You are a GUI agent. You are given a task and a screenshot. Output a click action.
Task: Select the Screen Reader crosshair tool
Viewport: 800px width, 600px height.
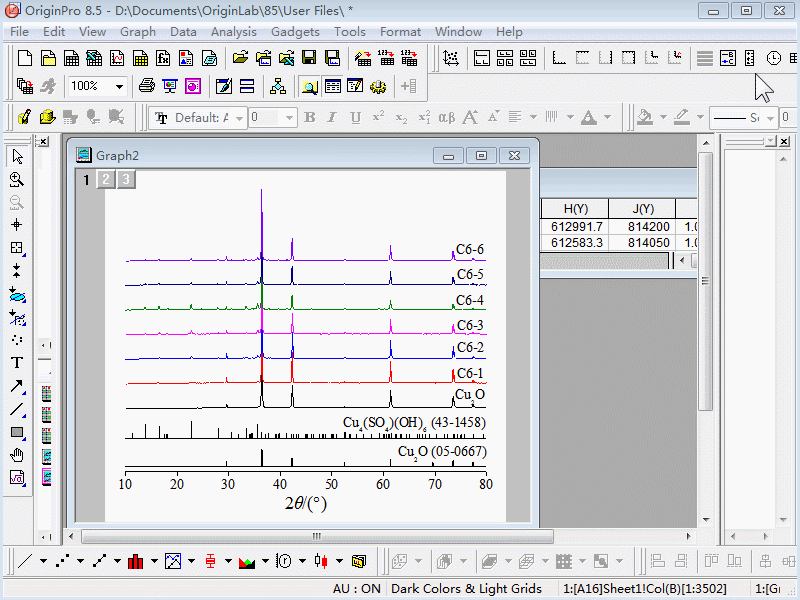click(17, 225)
